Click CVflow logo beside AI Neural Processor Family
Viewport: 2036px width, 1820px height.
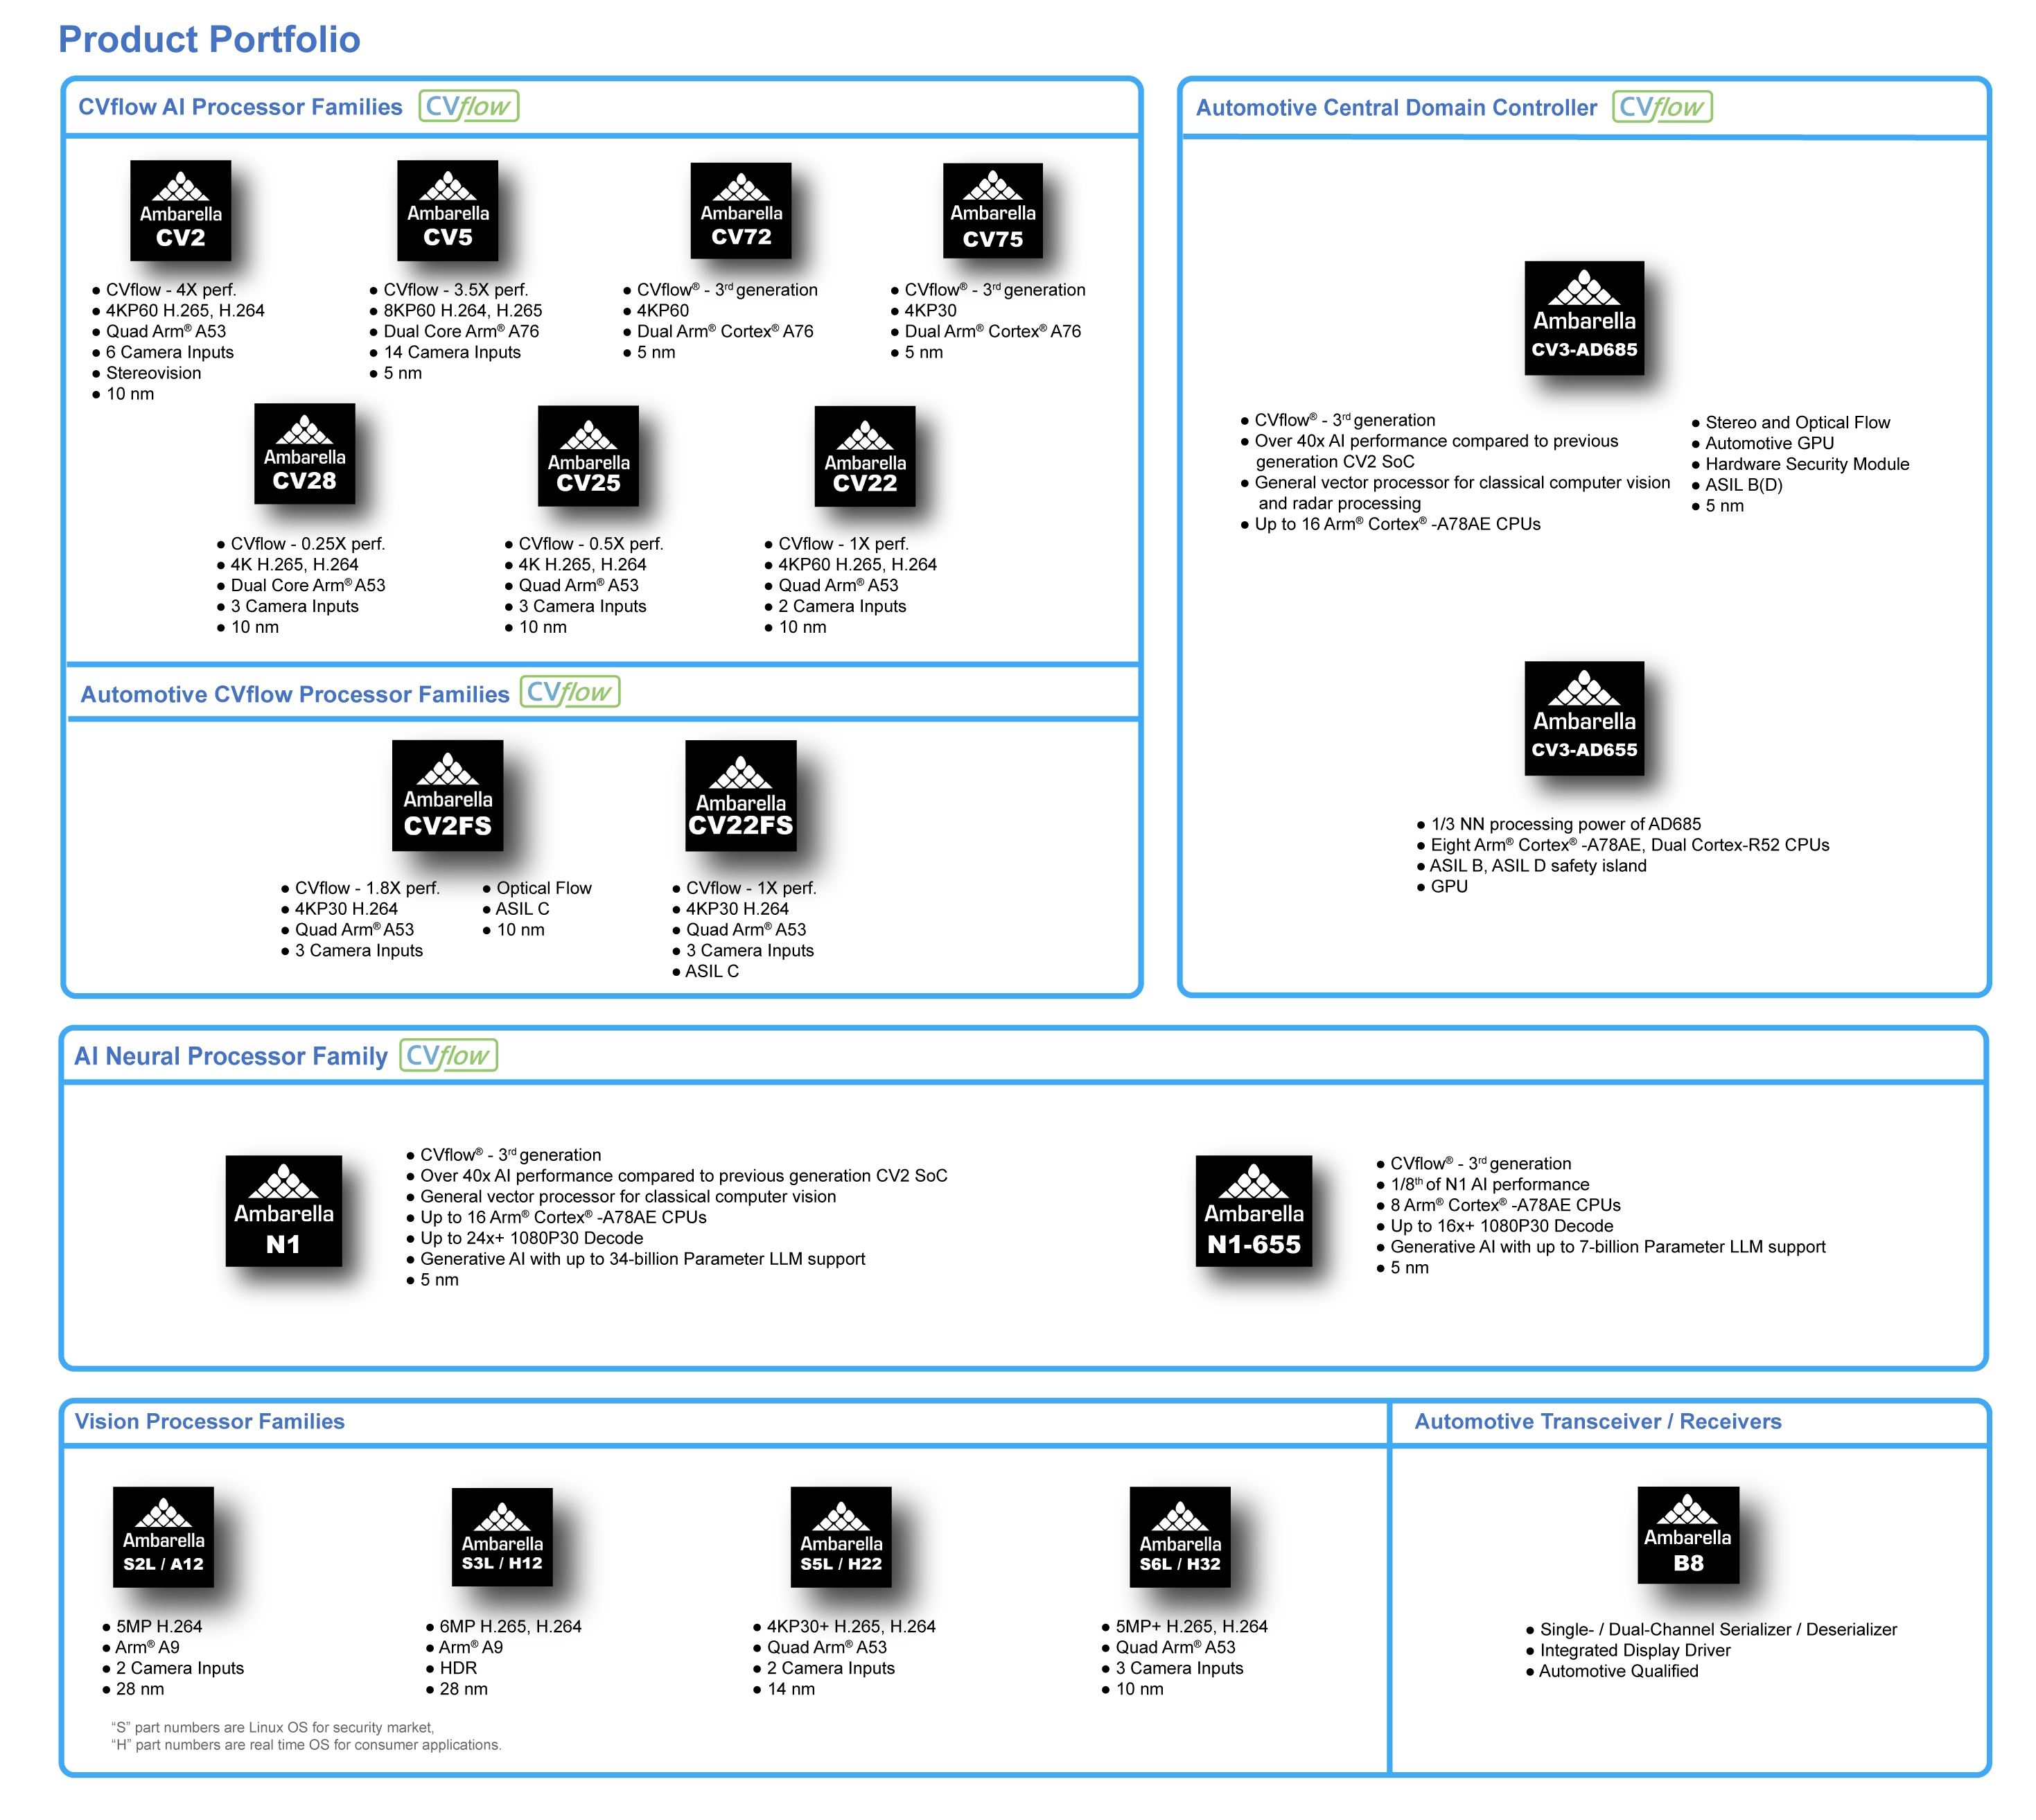448,1055
